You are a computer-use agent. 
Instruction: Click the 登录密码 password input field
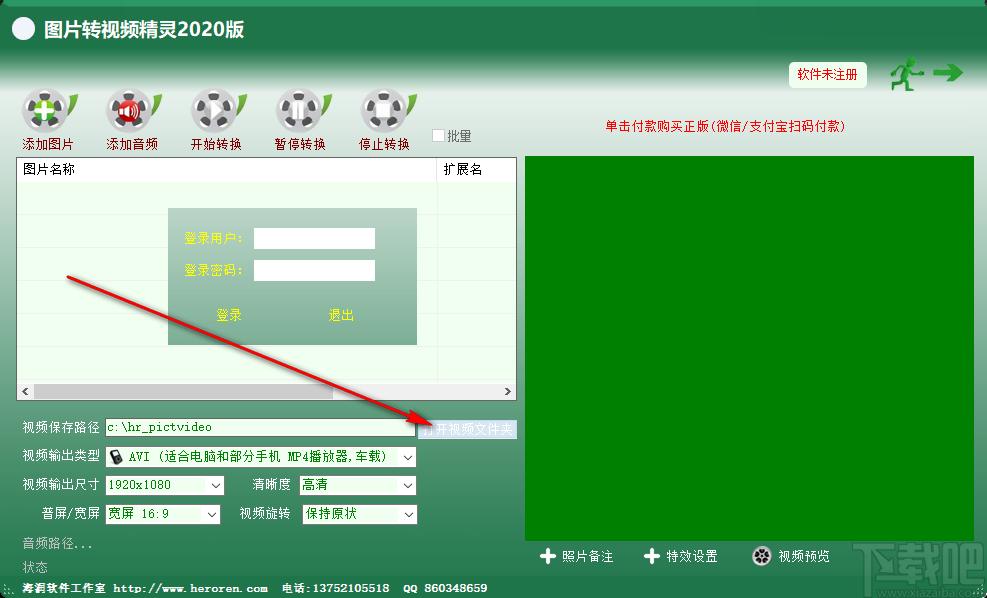pyautogui.click(x=314, y=270)
